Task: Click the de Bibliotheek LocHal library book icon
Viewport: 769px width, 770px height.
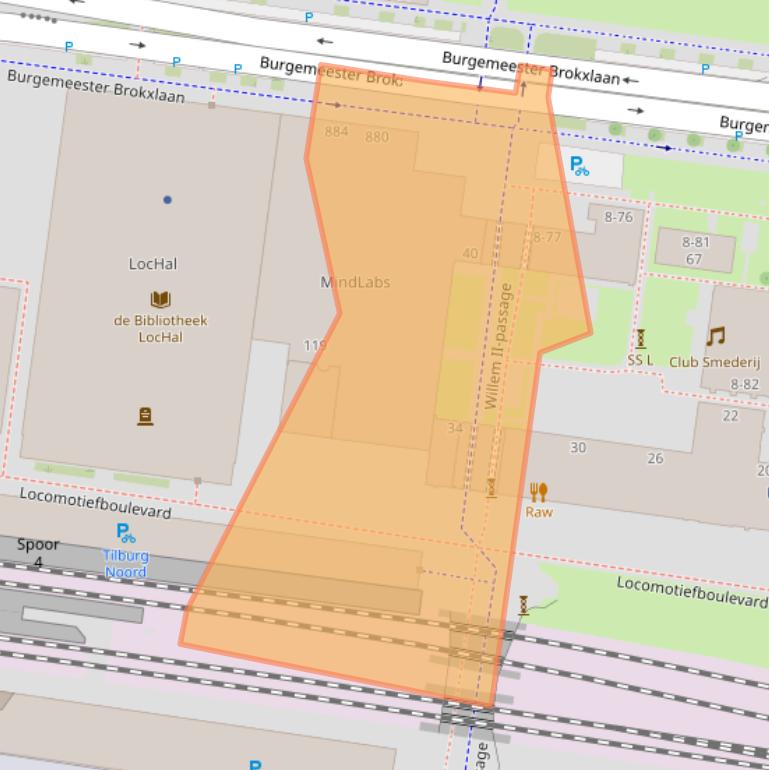Action: click(160, 299)
